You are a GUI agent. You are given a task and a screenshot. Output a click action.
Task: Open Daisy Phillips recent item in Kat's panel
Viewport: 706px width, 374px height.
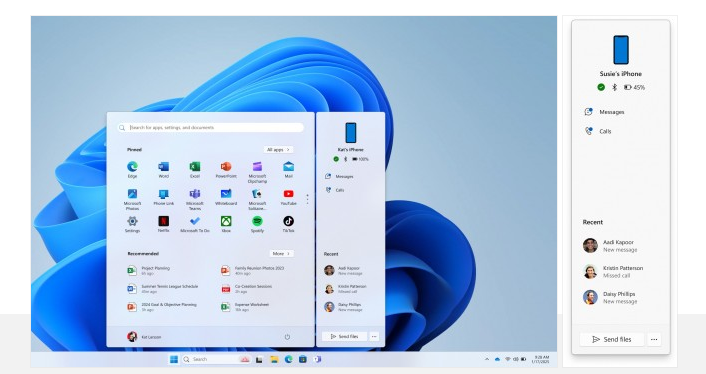[343, 307]
